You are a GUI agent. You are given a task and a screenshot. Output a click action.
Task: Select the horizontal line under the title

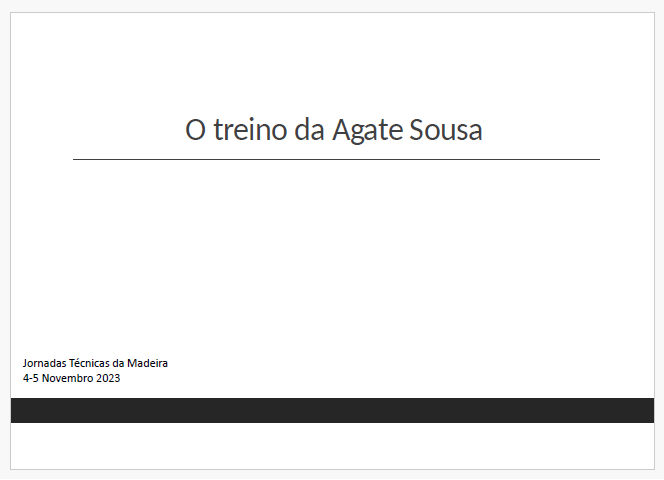[336, 159]
